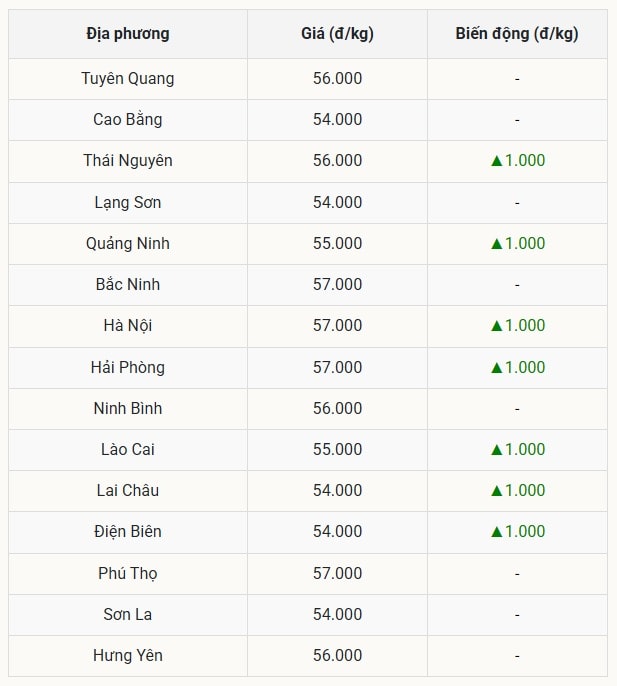Screen dimensions: 617x686
Task: Click the Sơn La price 54.000
Action: (337, 615)
